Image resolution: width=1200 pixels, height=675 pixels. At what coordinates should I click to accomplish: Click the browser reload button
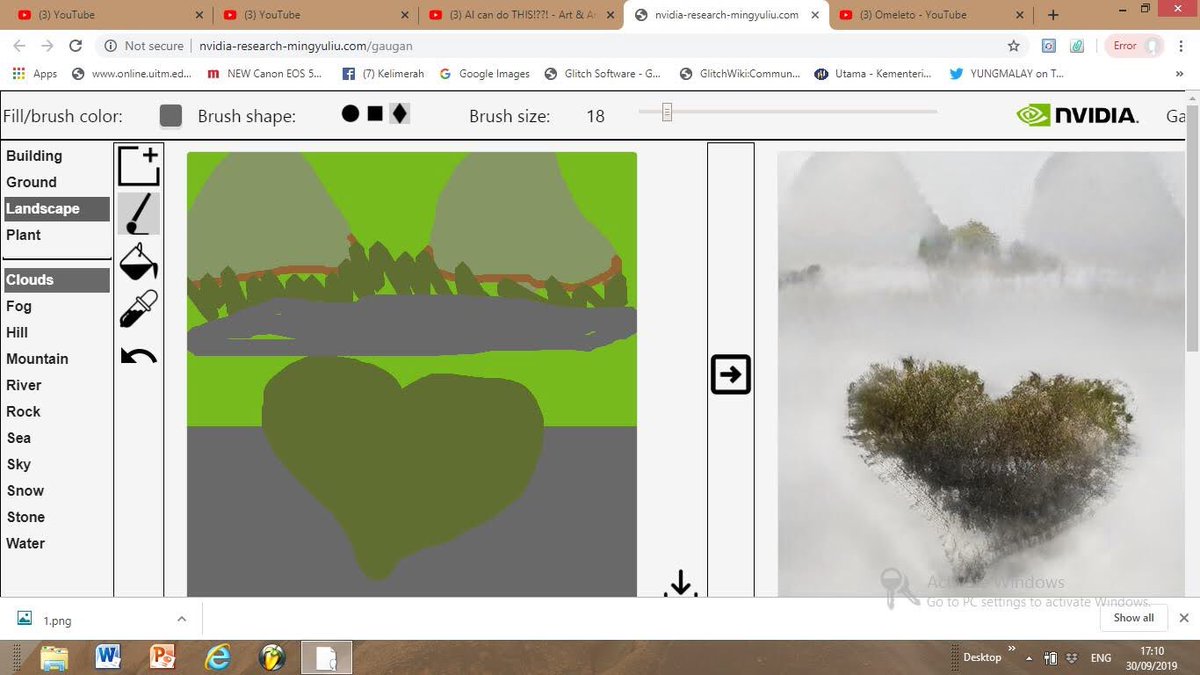click(x=75, y=46)
